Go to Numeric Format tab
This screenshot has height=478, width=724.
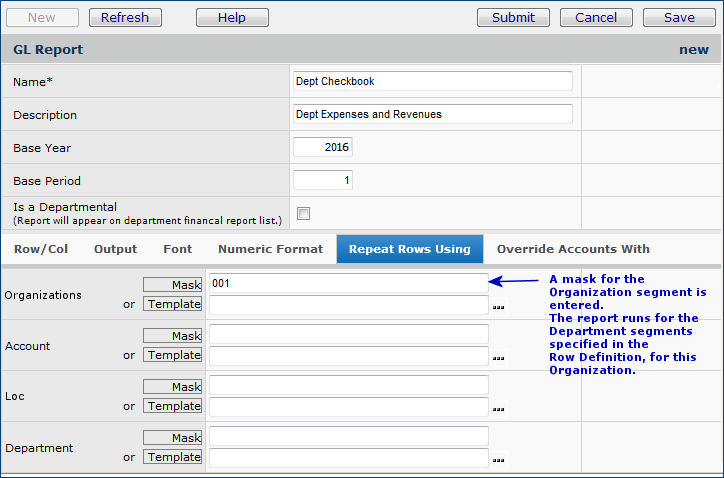(270, 249)
